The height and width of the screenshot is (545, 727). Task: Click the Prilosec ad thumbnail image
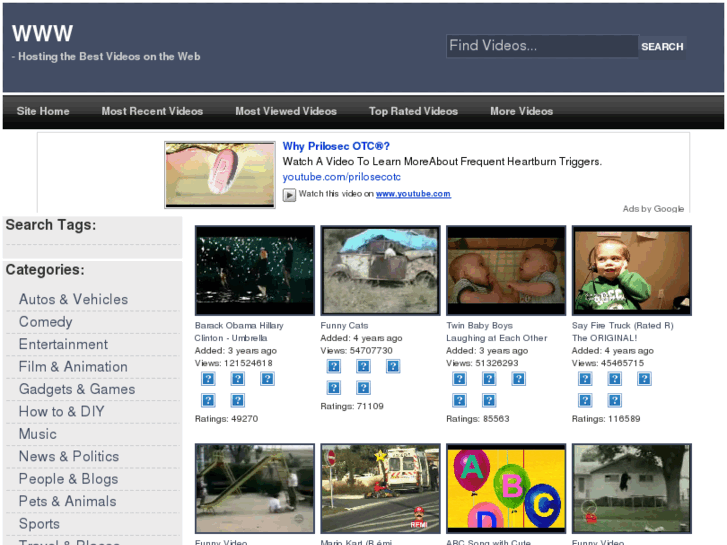pyautogui.click(x=220, y=175)
